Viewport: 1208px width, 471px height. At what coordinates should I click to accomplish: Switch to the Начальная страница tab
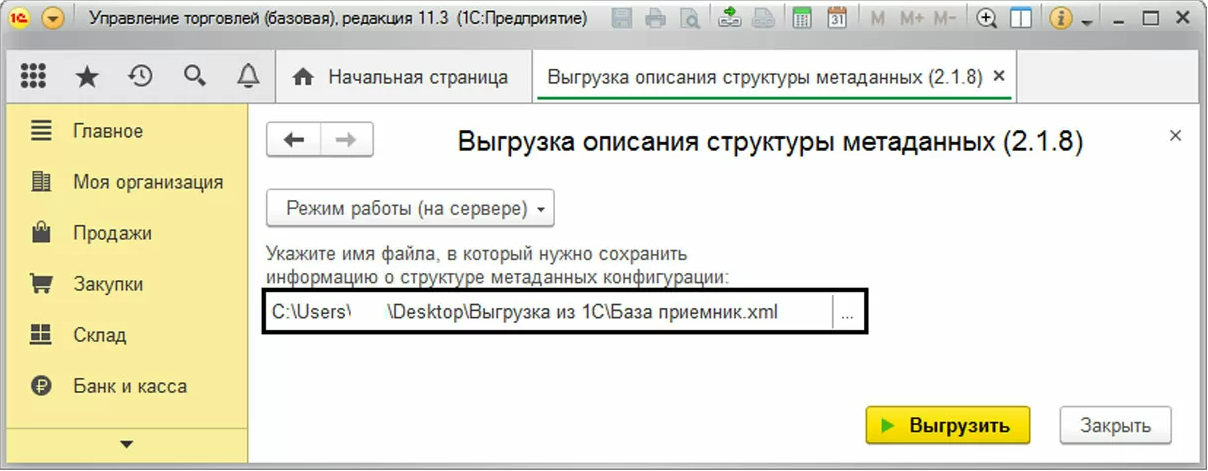405,78
